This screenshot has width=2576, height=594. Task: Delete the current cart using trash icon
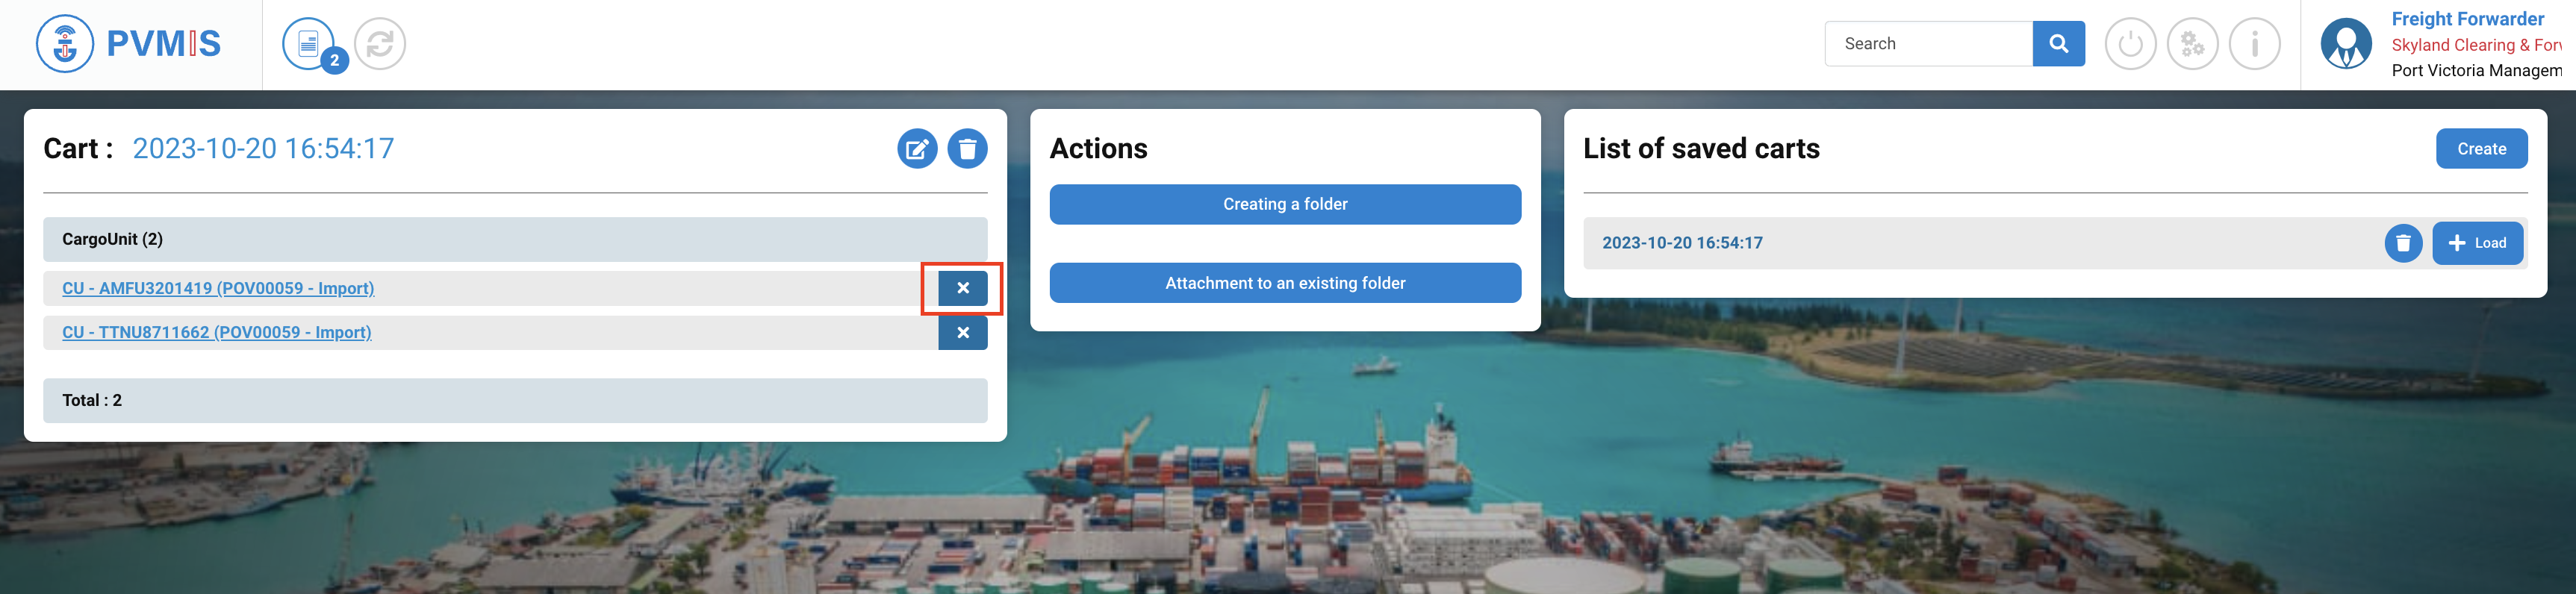click(x=967, y=149)
